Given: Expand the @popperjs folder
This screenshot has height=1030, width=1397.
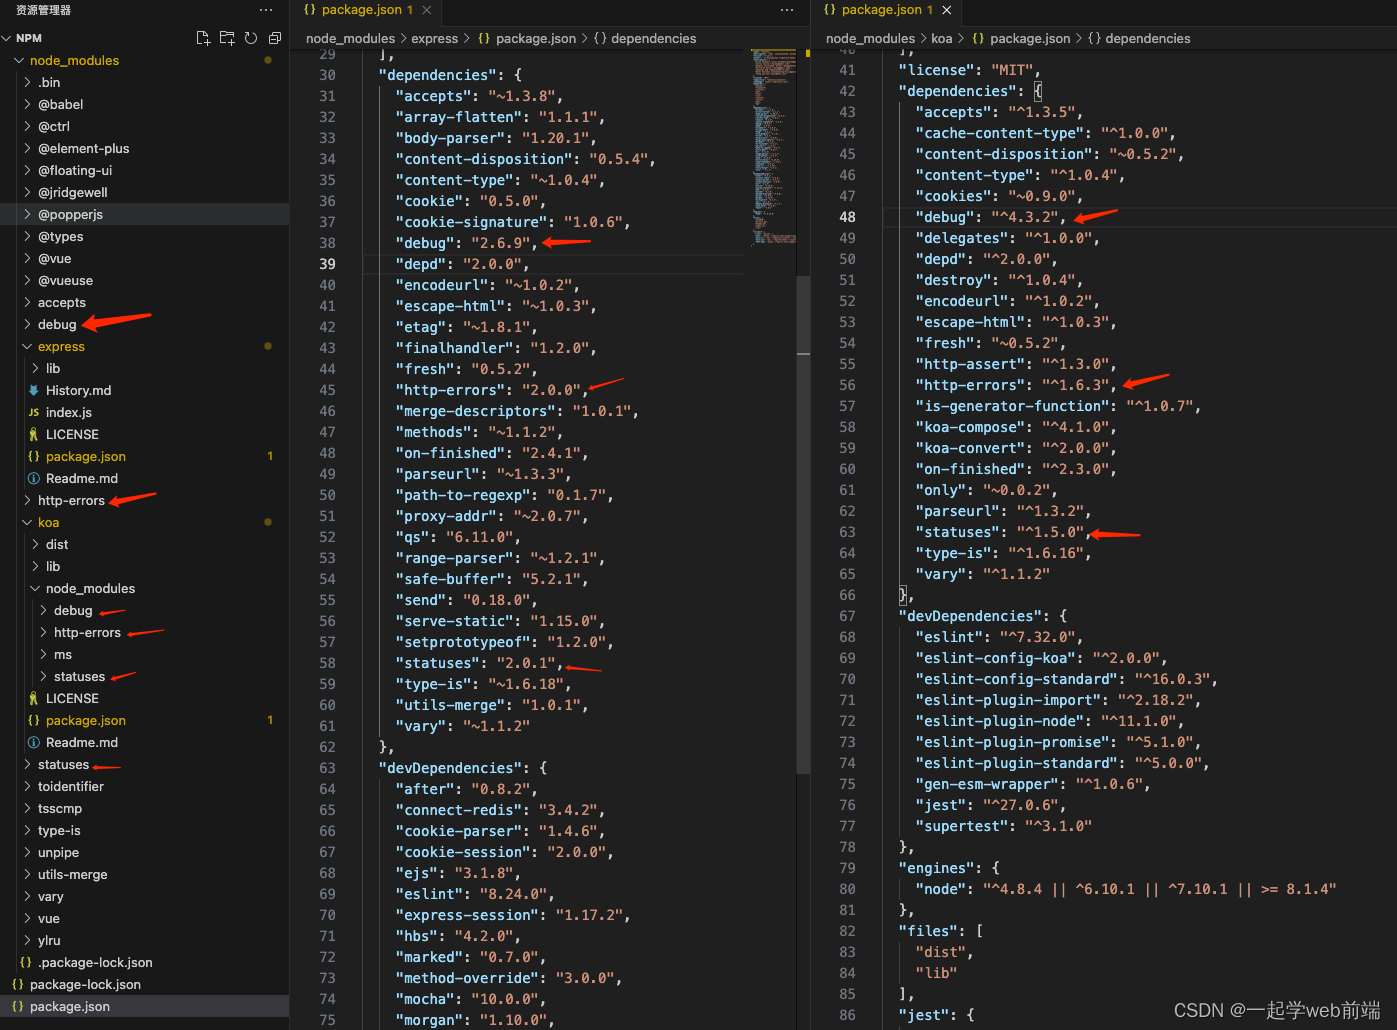Looking at the screenshot, I should pyautogui.click(x=27, y=214).
